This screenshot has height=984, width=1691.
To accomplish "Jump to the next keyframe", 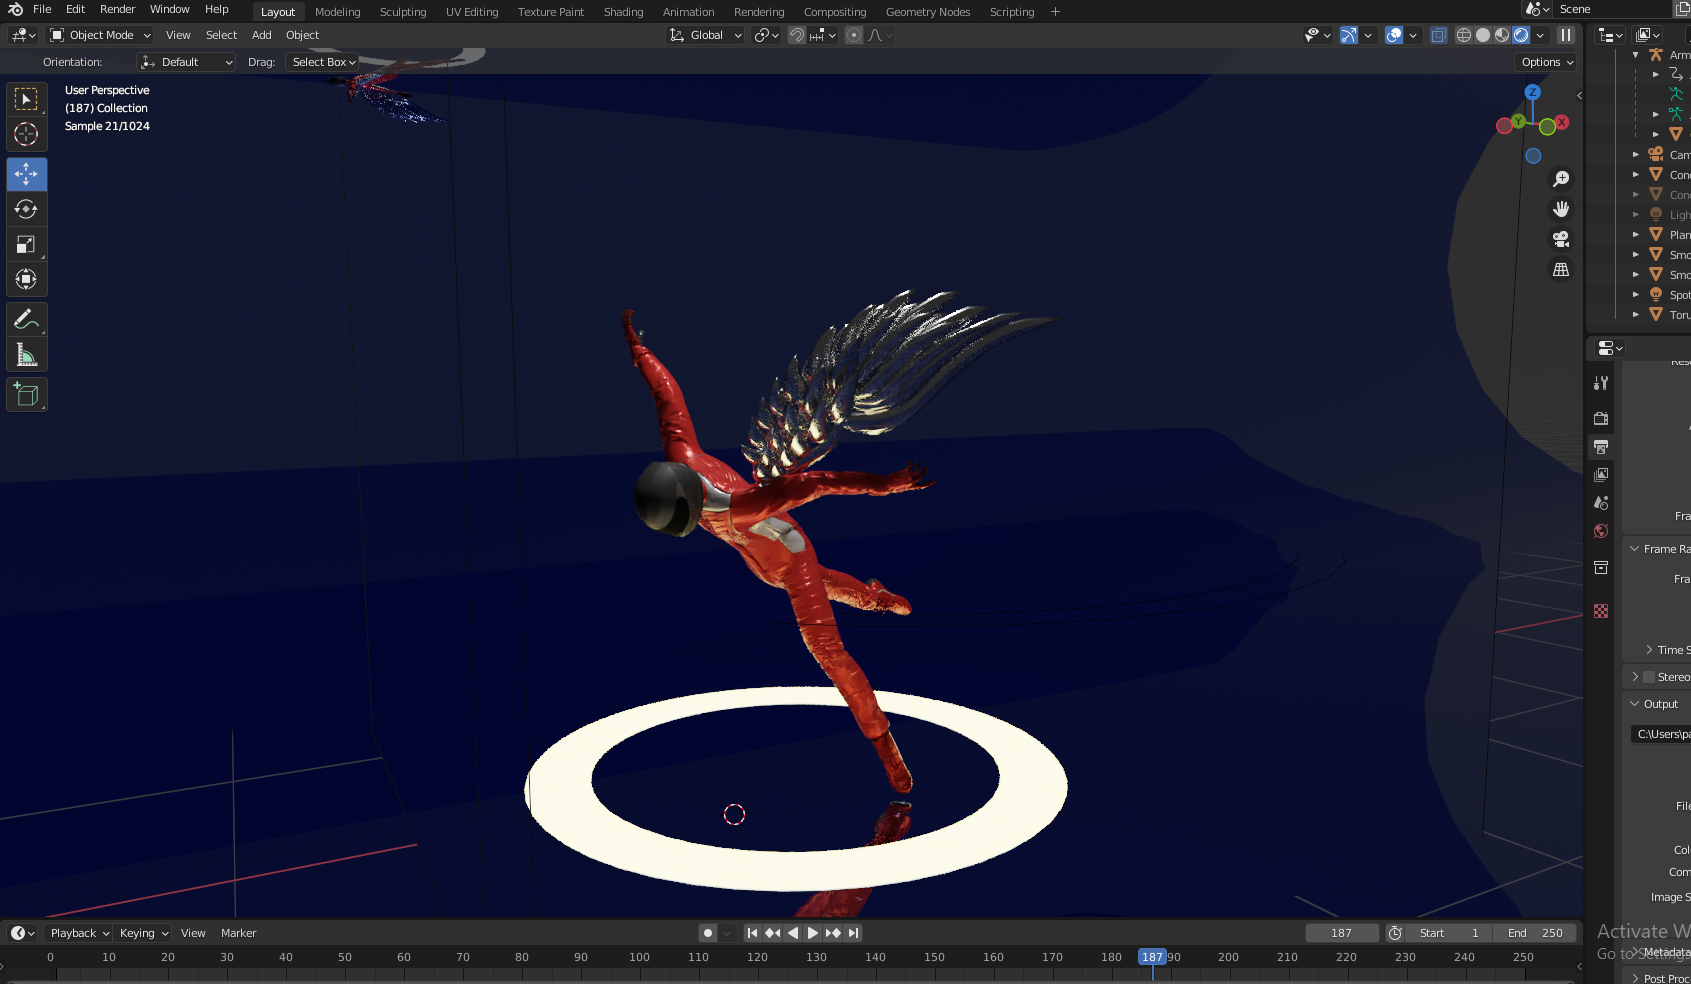I will click(x=833, y=933).
